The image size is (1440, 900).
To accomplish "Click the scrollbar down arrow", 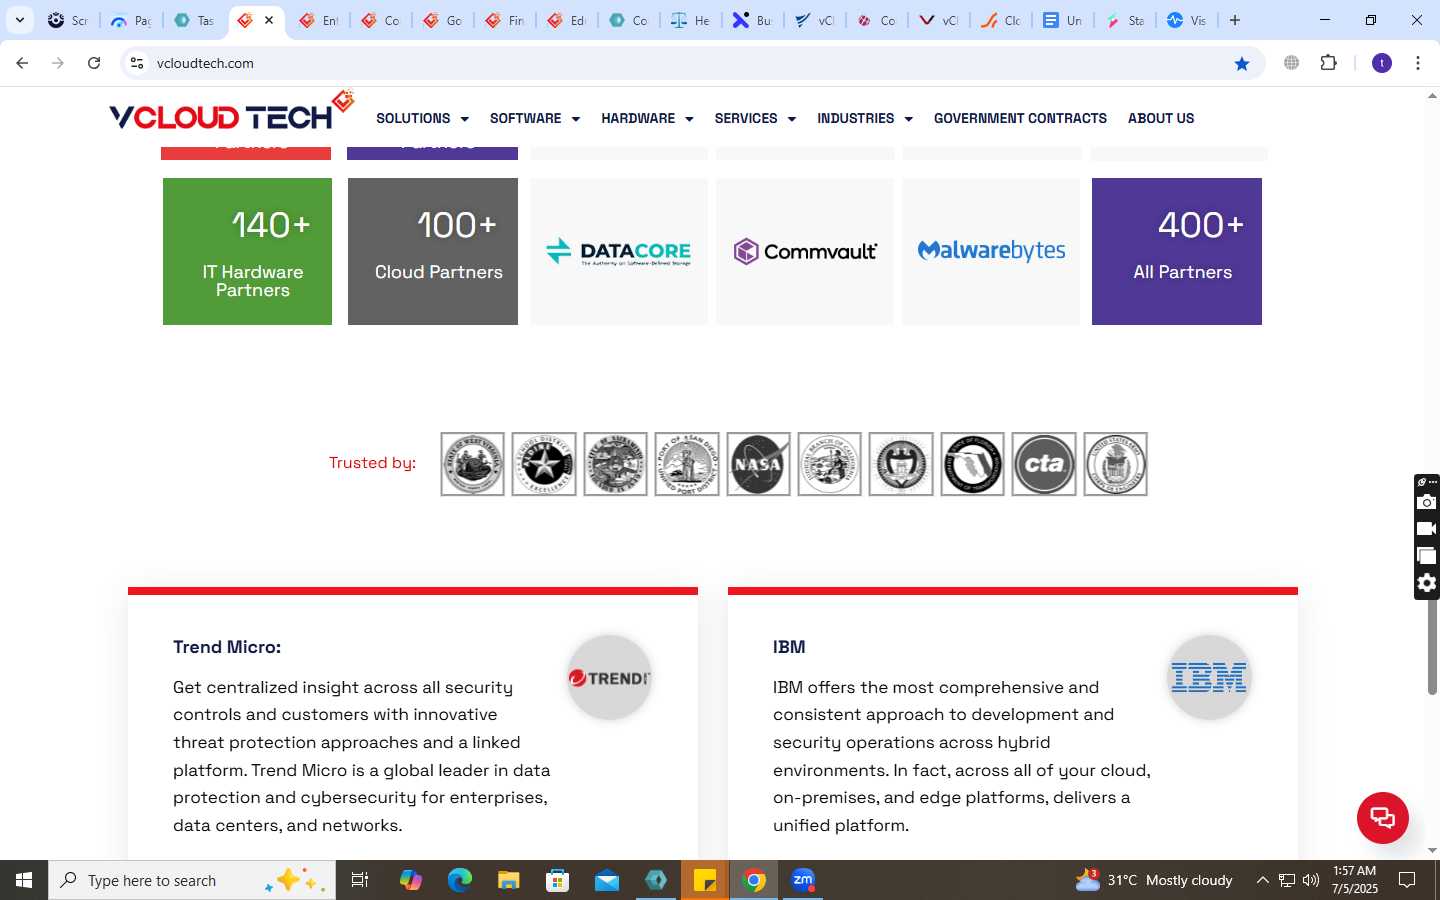I will (1432, 850).
